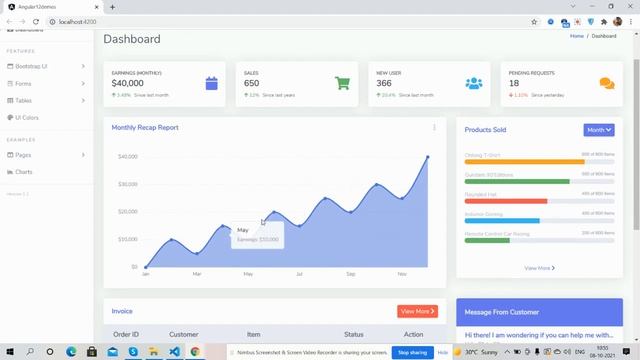Click the weather 30°C Sunny widget
Image resolution: width=640 pixels, height=360 pixels.
tap(477, 352)
